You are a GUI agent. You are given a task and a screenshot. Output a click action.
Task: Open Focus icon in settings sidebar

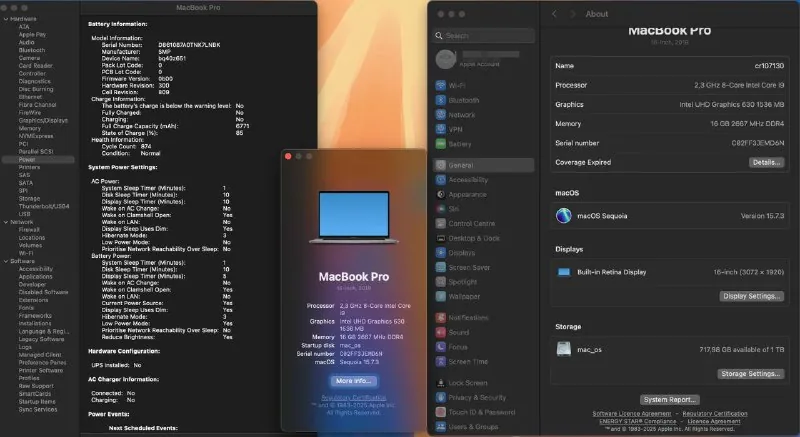(x=441, y=347)
